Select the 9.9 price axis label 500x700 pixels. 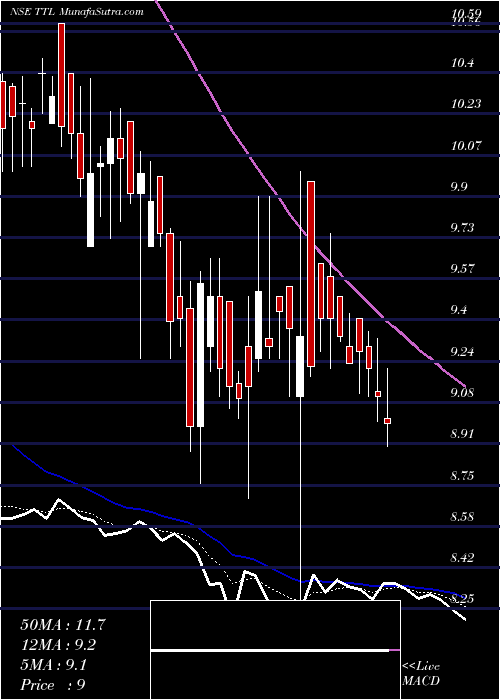462,187
